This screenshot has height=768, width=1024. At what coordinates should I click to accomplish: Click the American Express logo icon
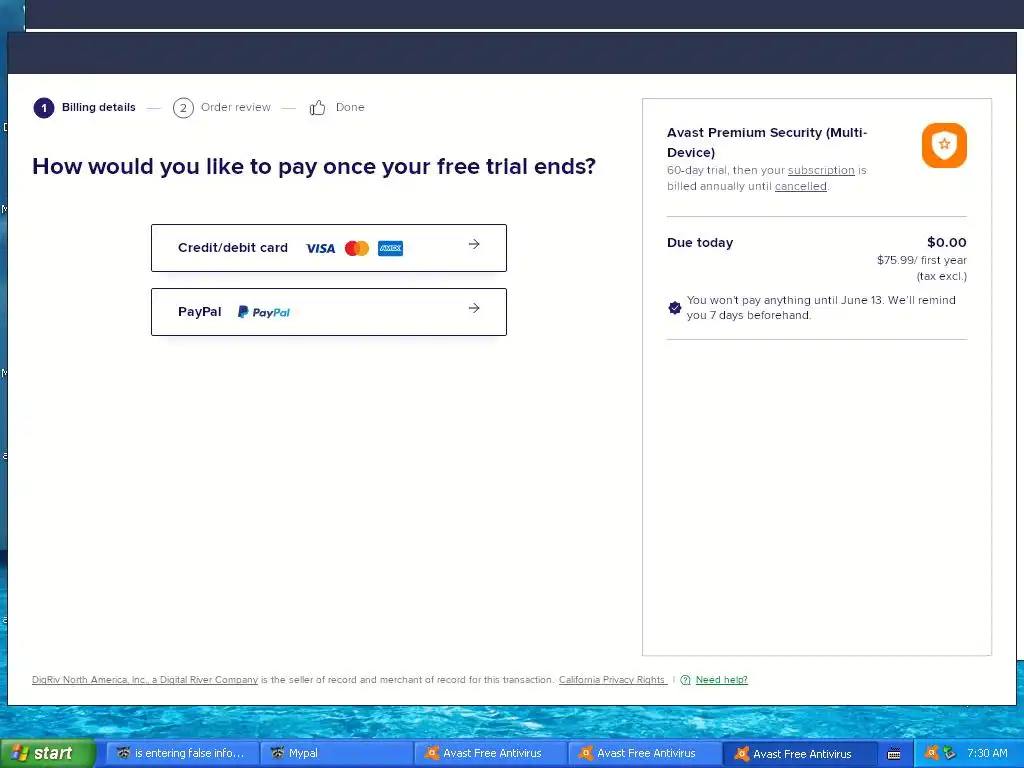(391, 248)
